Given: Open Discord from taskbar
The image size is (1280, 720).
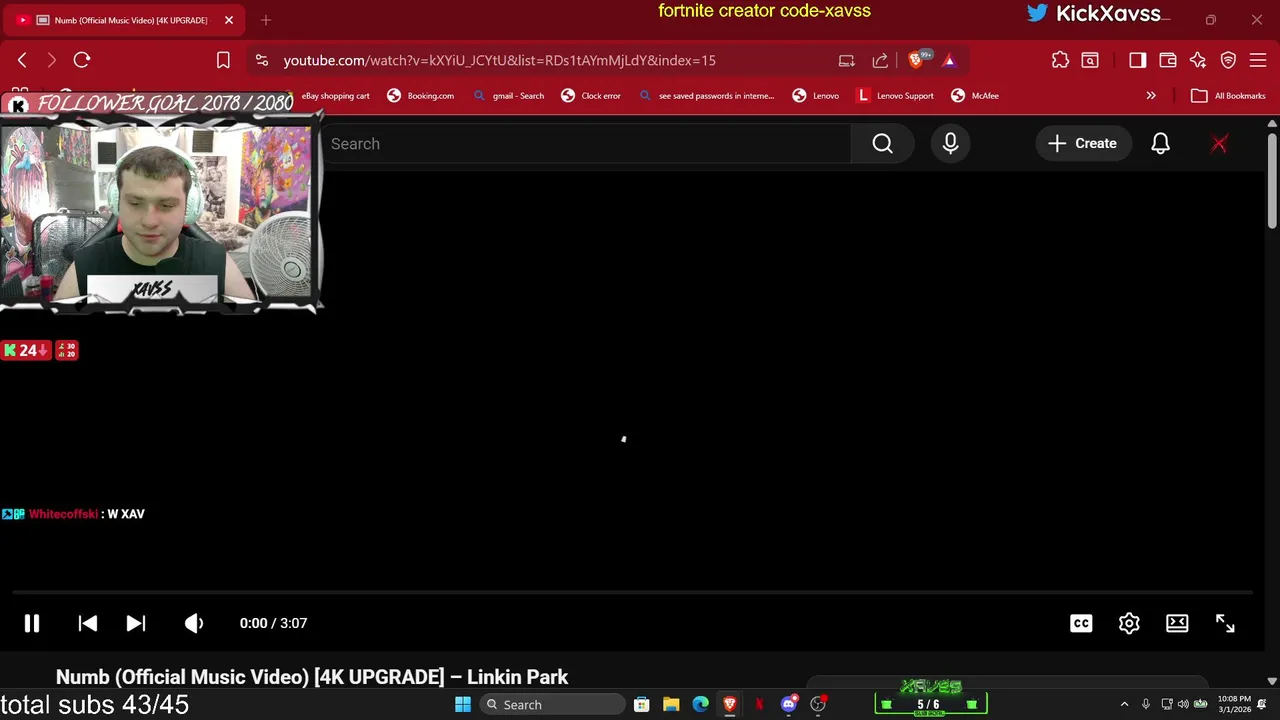Looking at the screenshot, I should pos(789,705).
